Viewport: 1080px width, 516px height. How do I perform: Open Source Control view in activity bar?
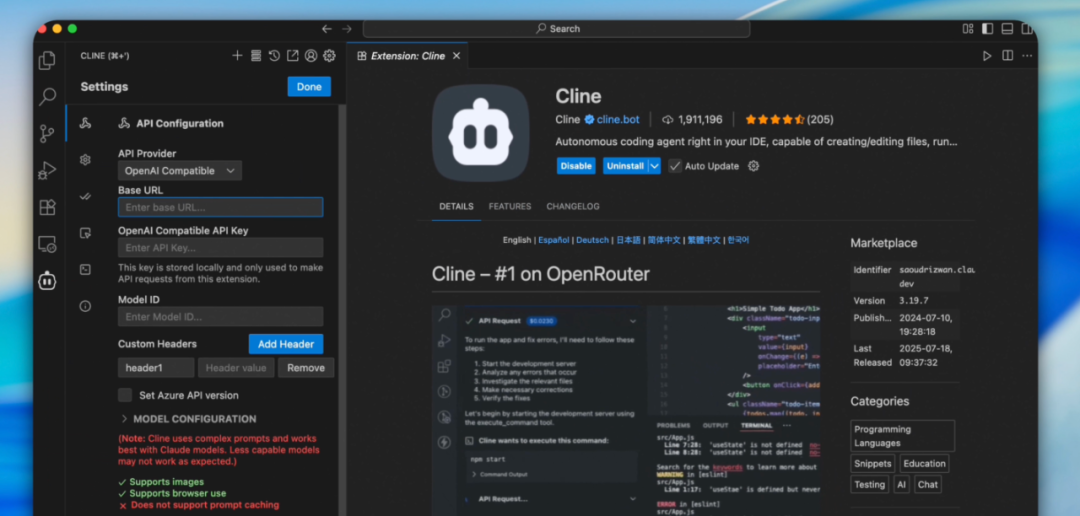click(x=47, y=134)
